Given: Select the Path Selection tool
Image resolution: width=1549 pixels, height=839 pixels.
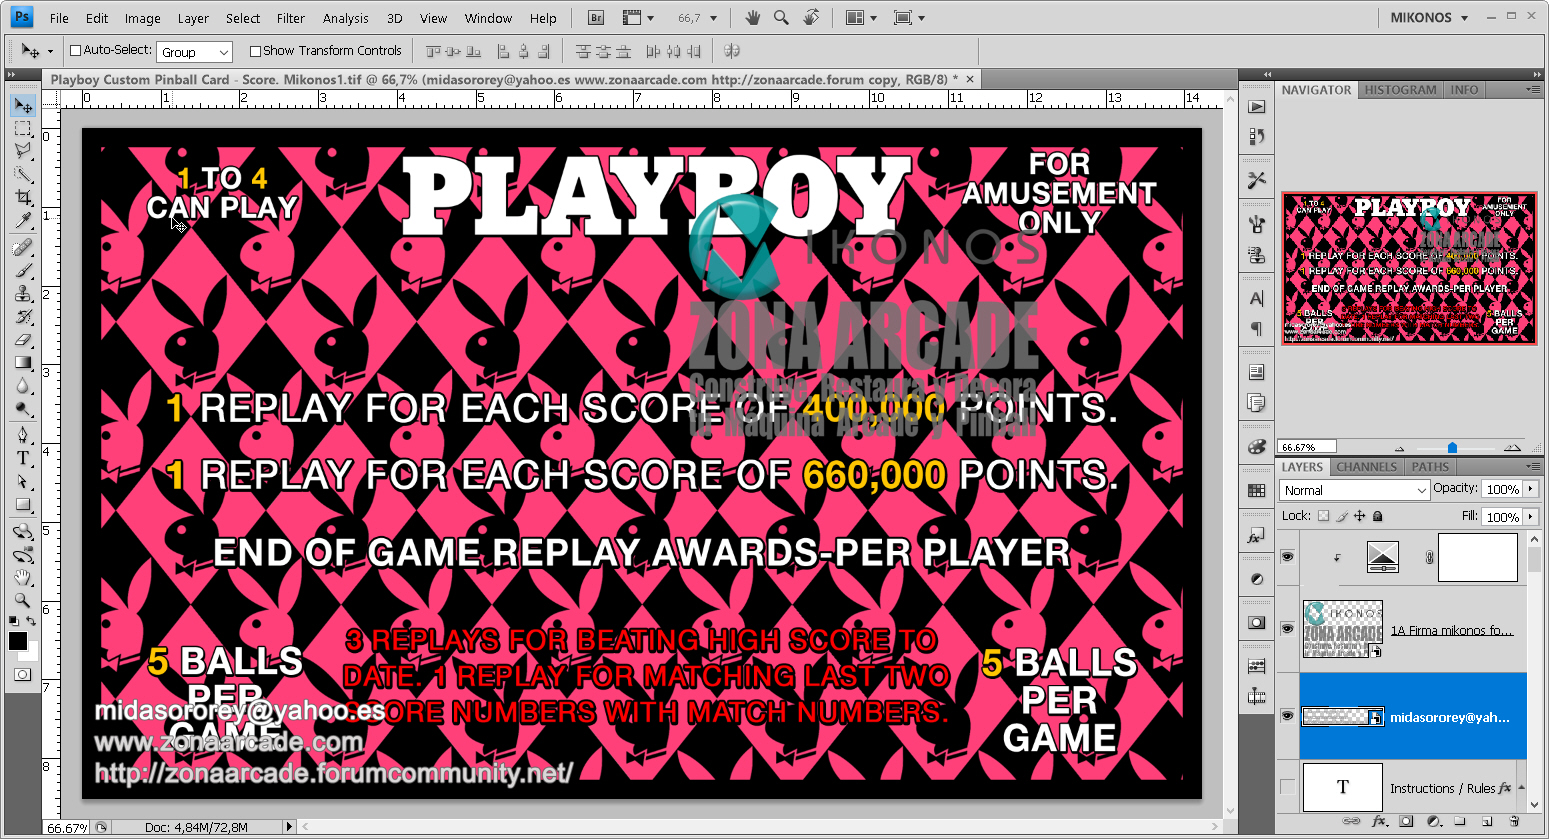Looking at the screenshot, I should [x=23, y=481].
